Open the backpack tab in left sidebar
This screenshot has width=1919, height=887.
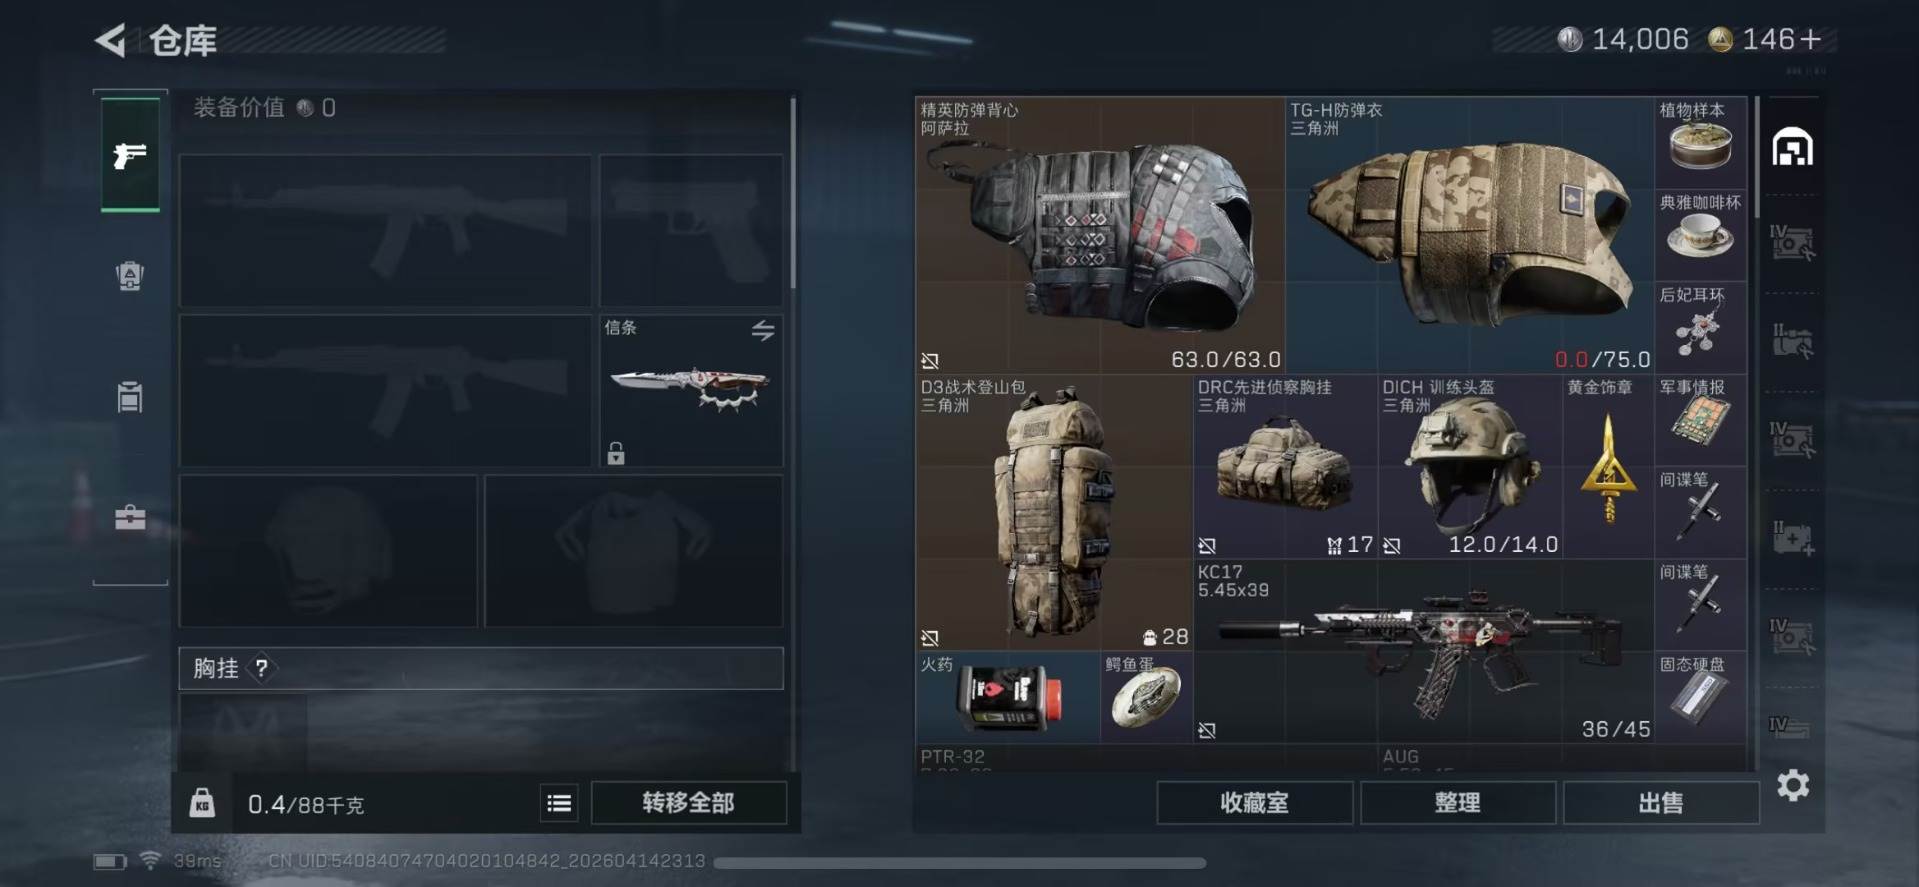point(130,275)
